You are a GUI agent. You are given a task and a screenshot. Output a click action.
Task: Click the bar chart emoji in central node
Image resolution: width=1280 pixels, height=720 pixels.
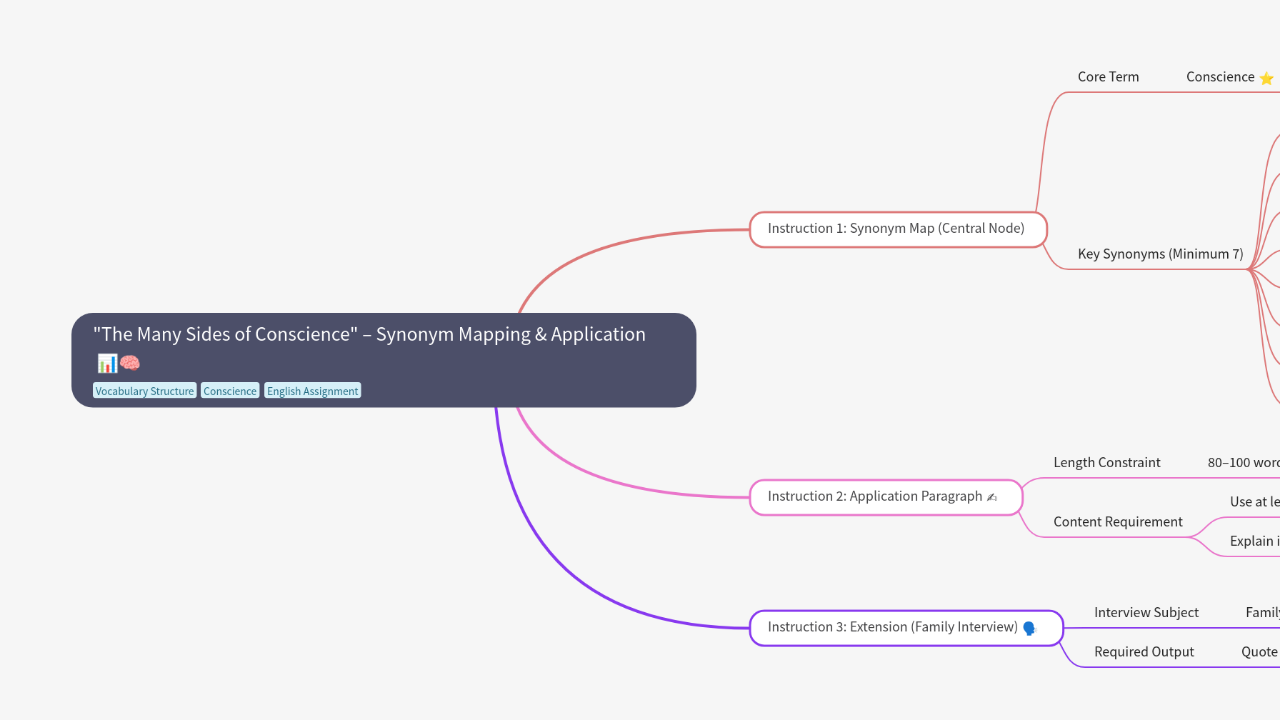click(x=106, y=363)
